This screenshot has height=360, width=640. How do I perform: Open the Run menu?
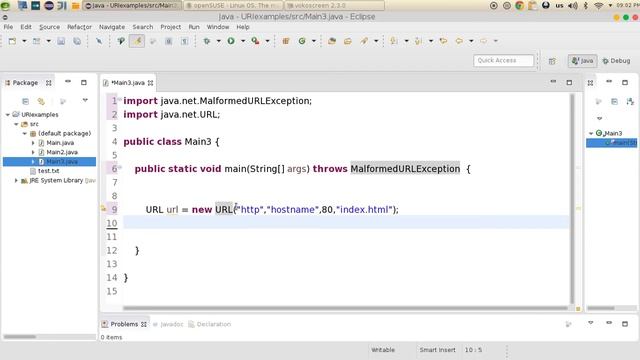pyautogui.click(x=194, y=27)
